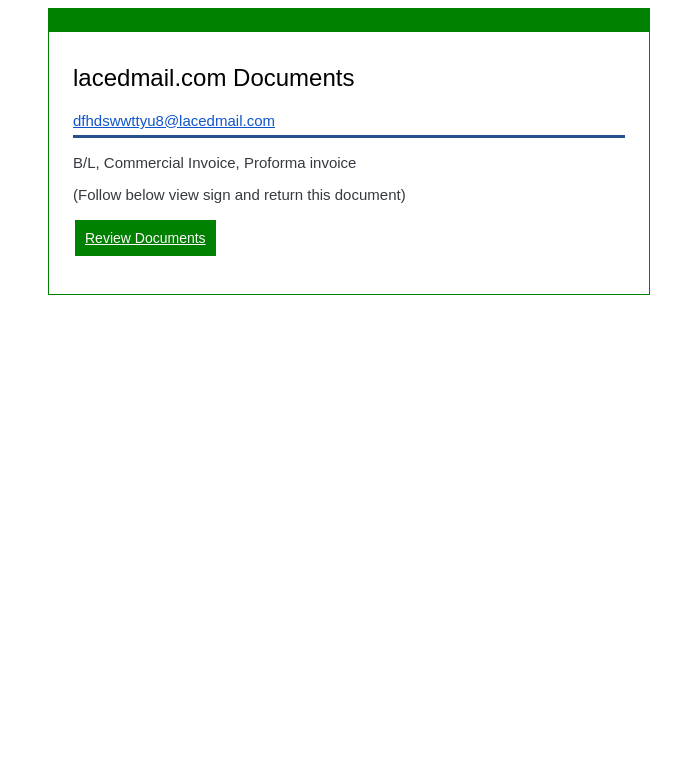This screenshot has height=768, width=698.
Task: Click the green banner at the top
Action: tap(349, 20)
